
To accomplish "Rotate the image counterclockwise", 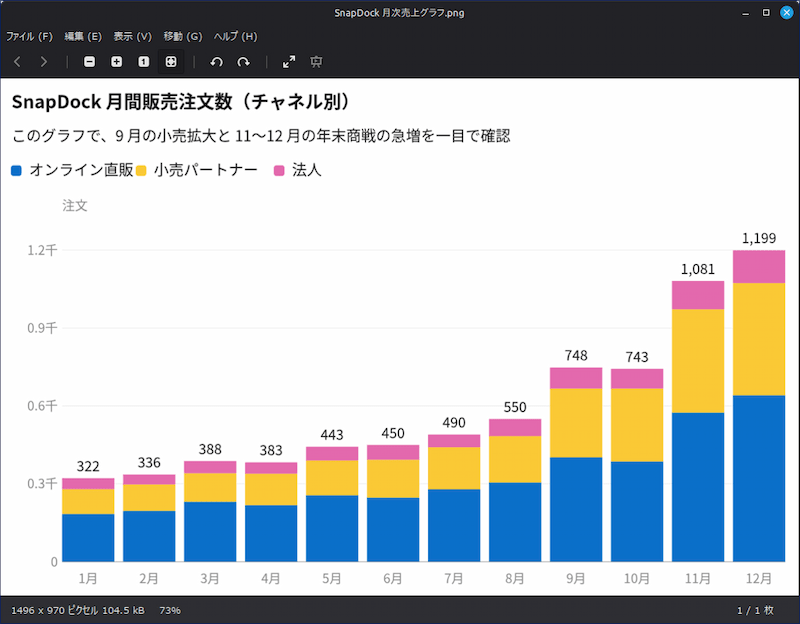I will [216, 62].
